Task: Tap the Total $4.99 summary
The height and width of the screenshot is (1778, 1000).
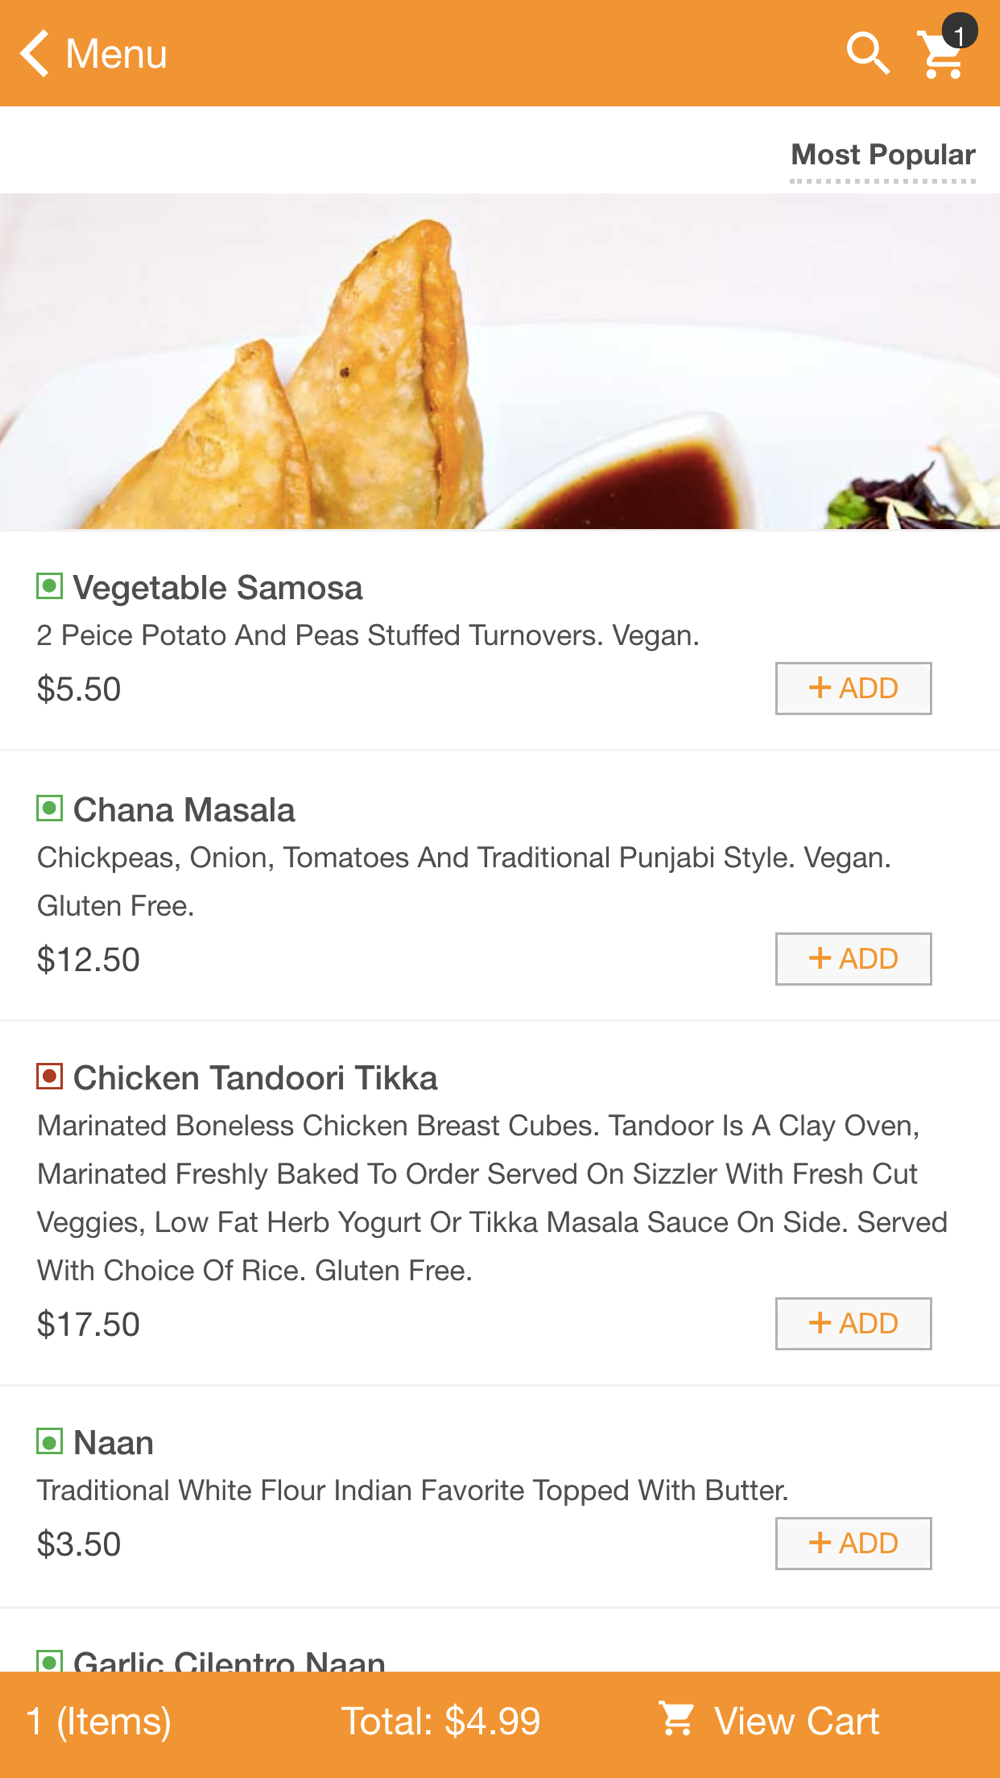Action: [x=440, y=1721]
